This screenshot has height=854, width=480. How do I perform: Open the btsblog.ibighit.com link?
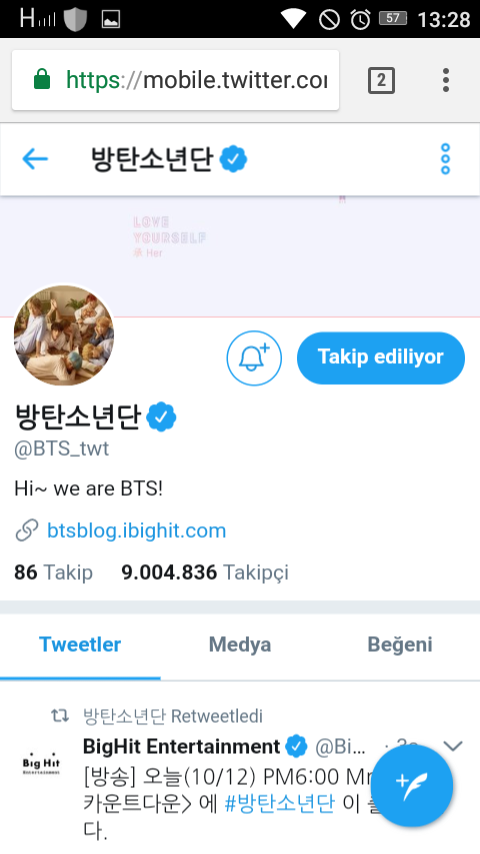coord(136,530)
